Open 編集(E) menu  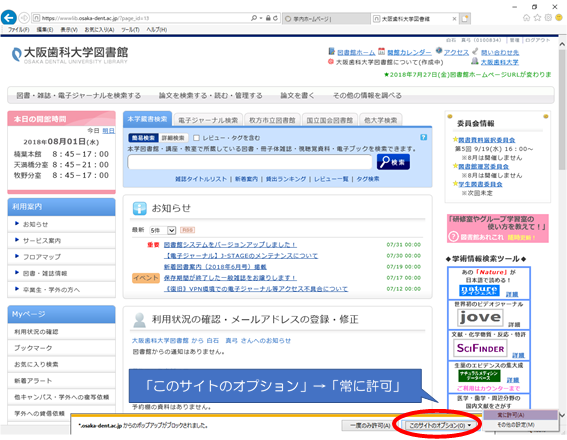[x=44, y=30]
